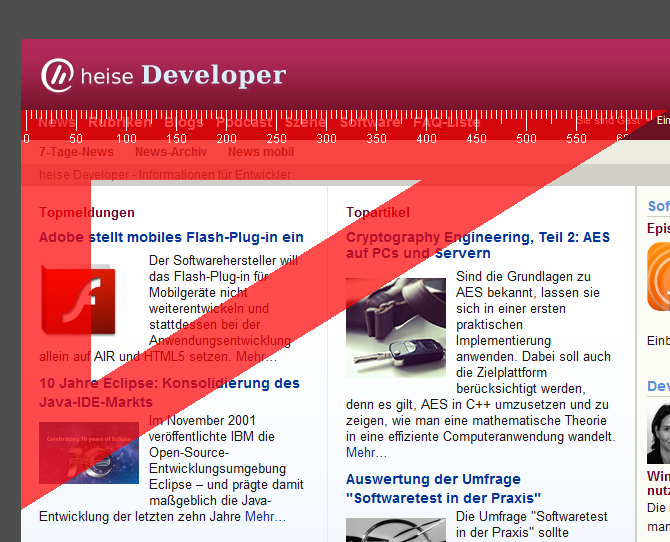Open the 7-Tage-News submenu link

pos(76,152)
